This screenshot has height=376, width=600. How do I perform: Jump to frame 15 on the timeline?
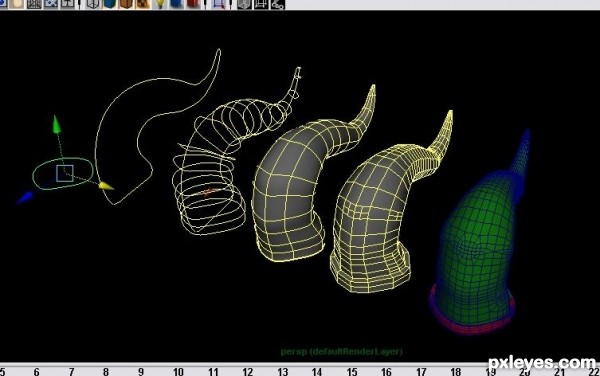tap(352, 371)
